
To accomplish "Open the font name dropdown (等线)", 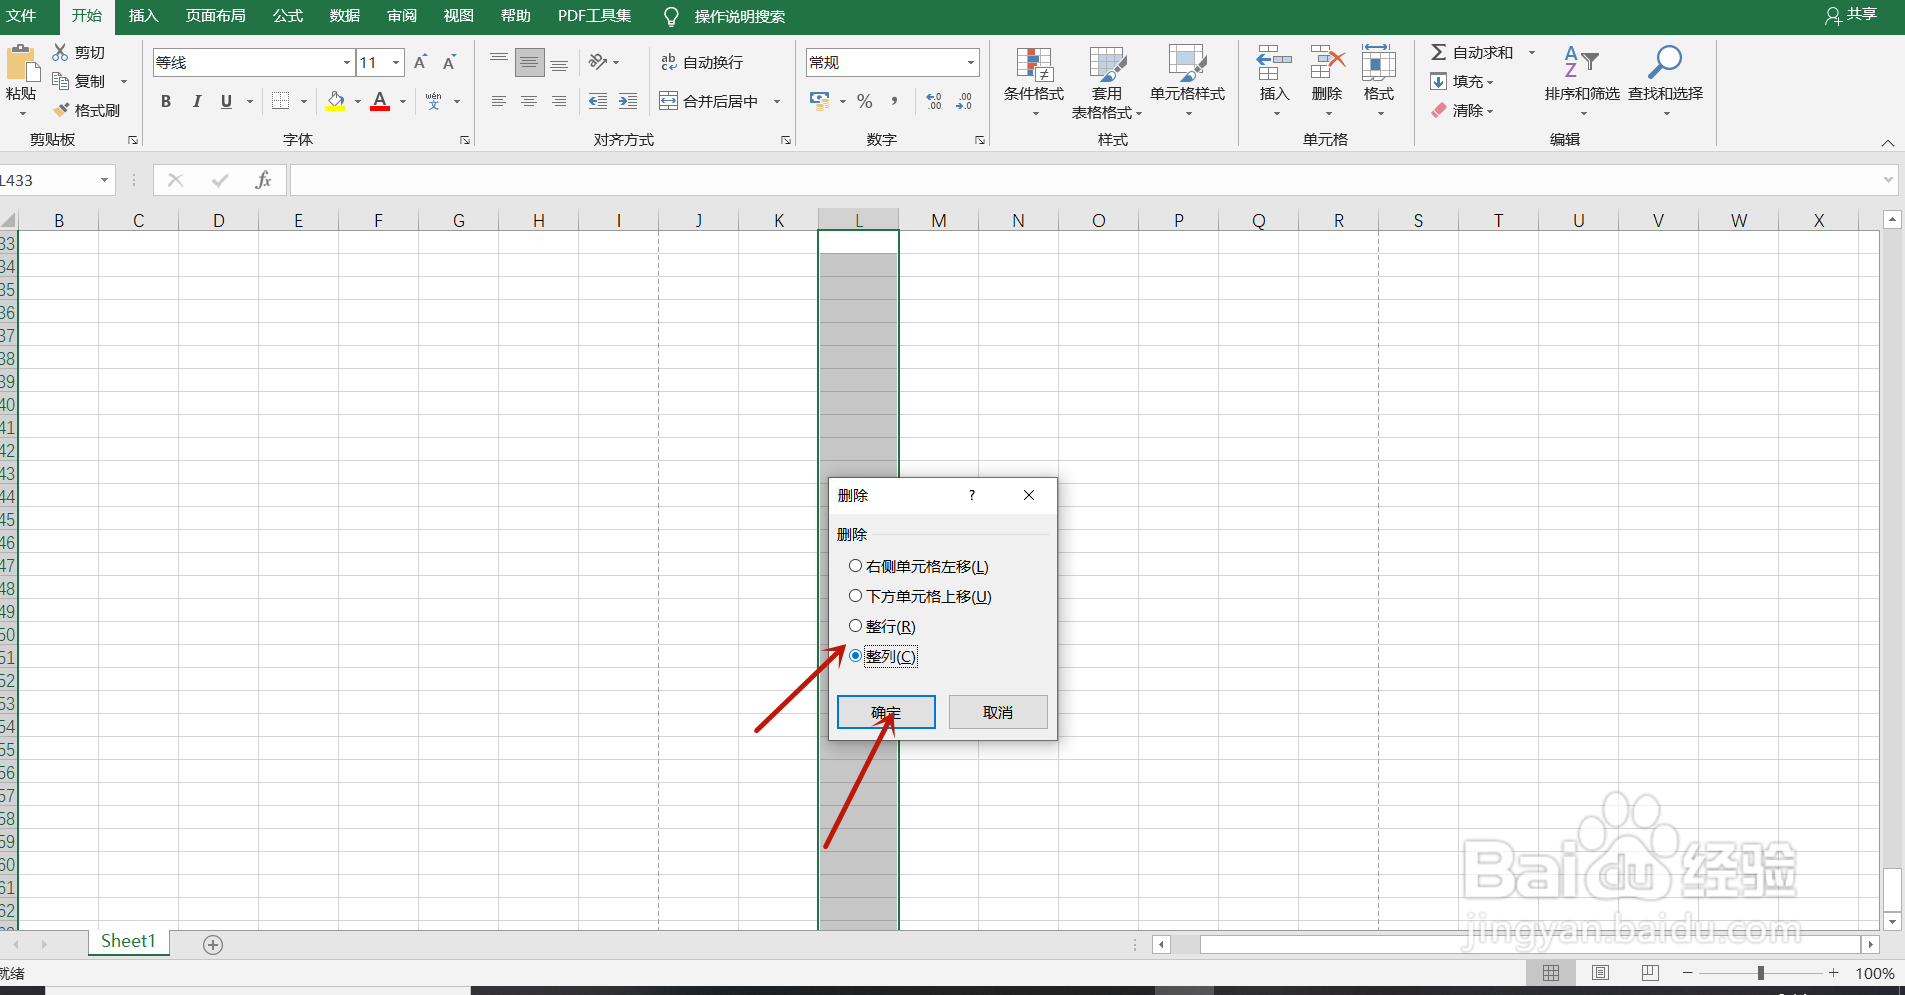I will (347, 62).
